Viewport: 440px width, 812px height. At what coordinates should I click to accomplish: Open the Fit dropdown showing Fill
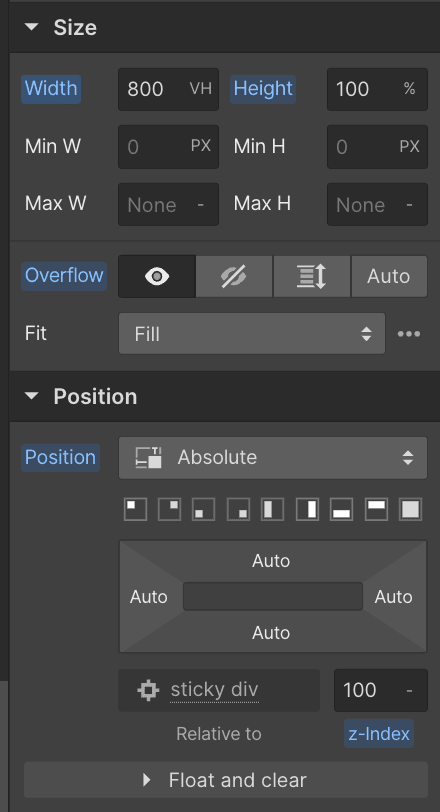252,334
